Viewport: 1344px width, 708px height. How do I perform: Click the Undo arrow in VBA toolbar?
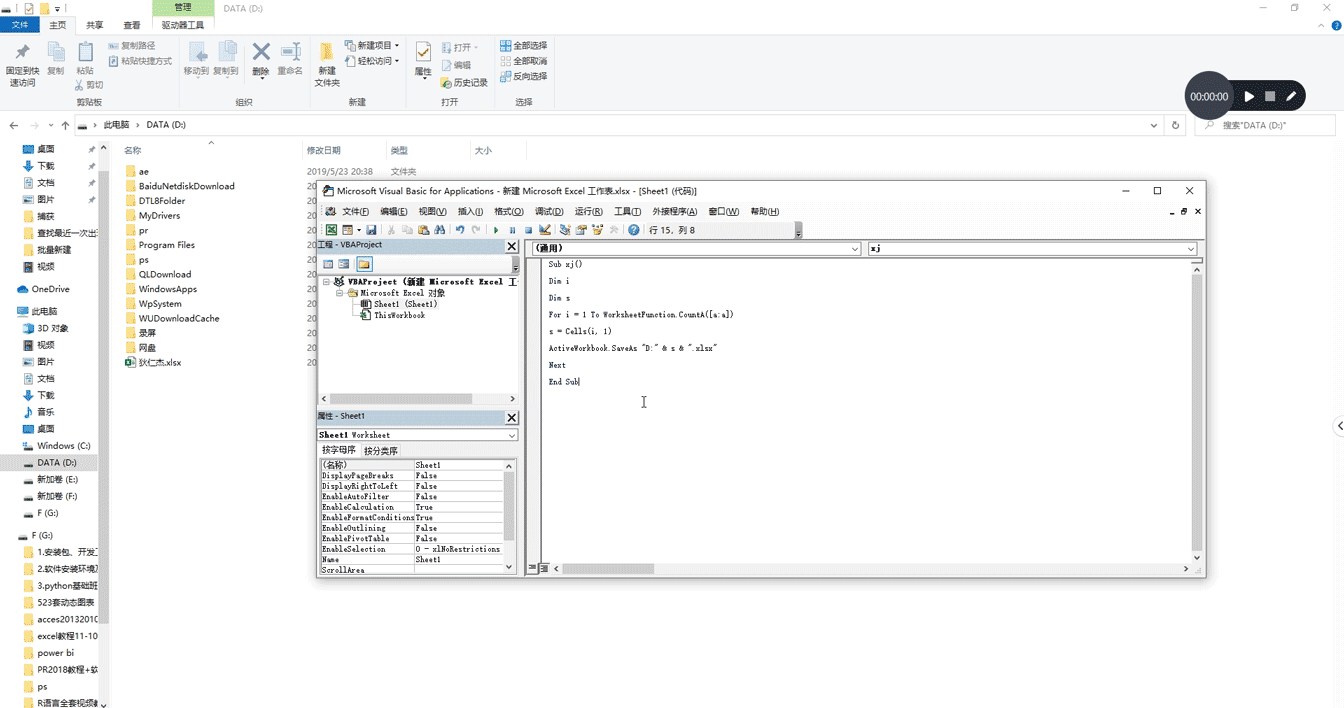point(460,230)
